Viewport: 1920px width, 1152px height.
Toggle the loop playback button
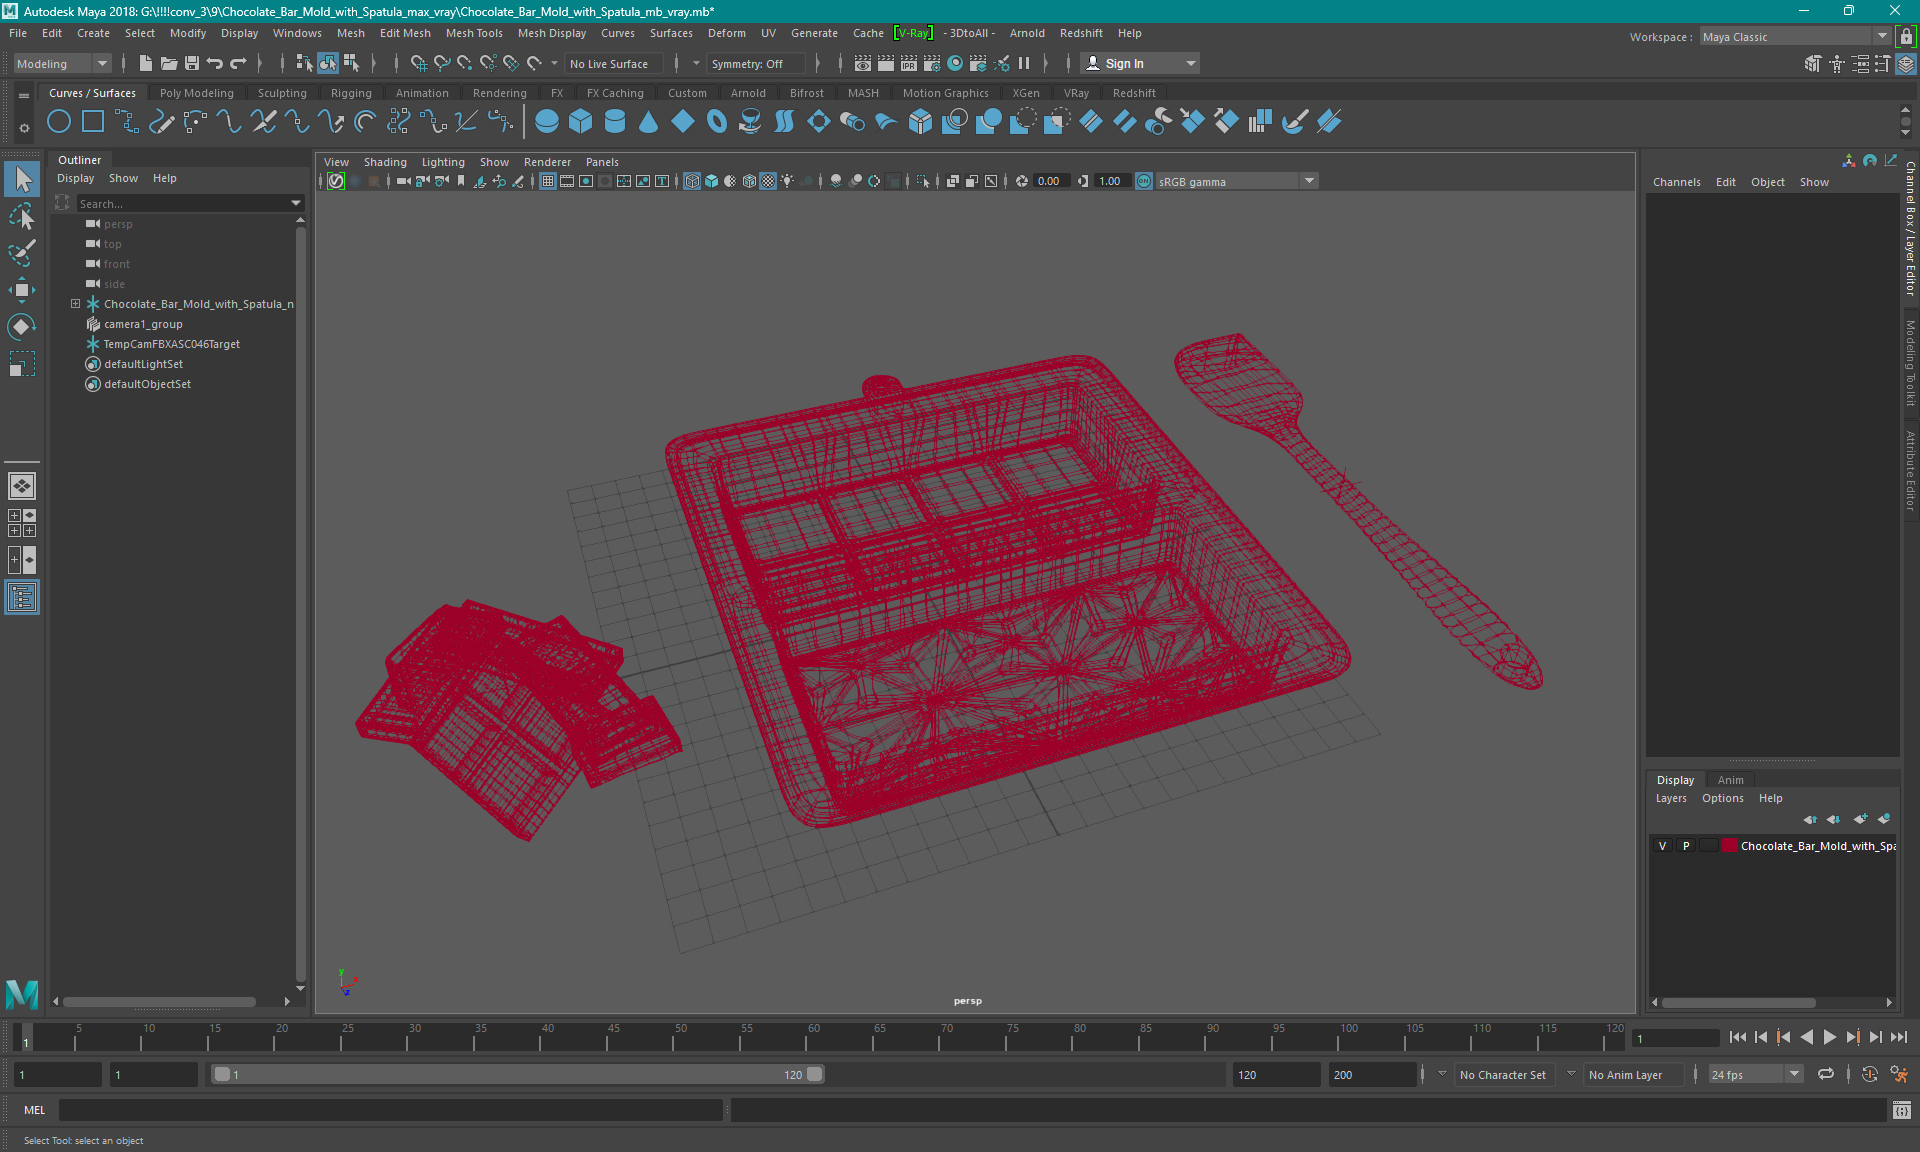[x=1826, y=1074]
